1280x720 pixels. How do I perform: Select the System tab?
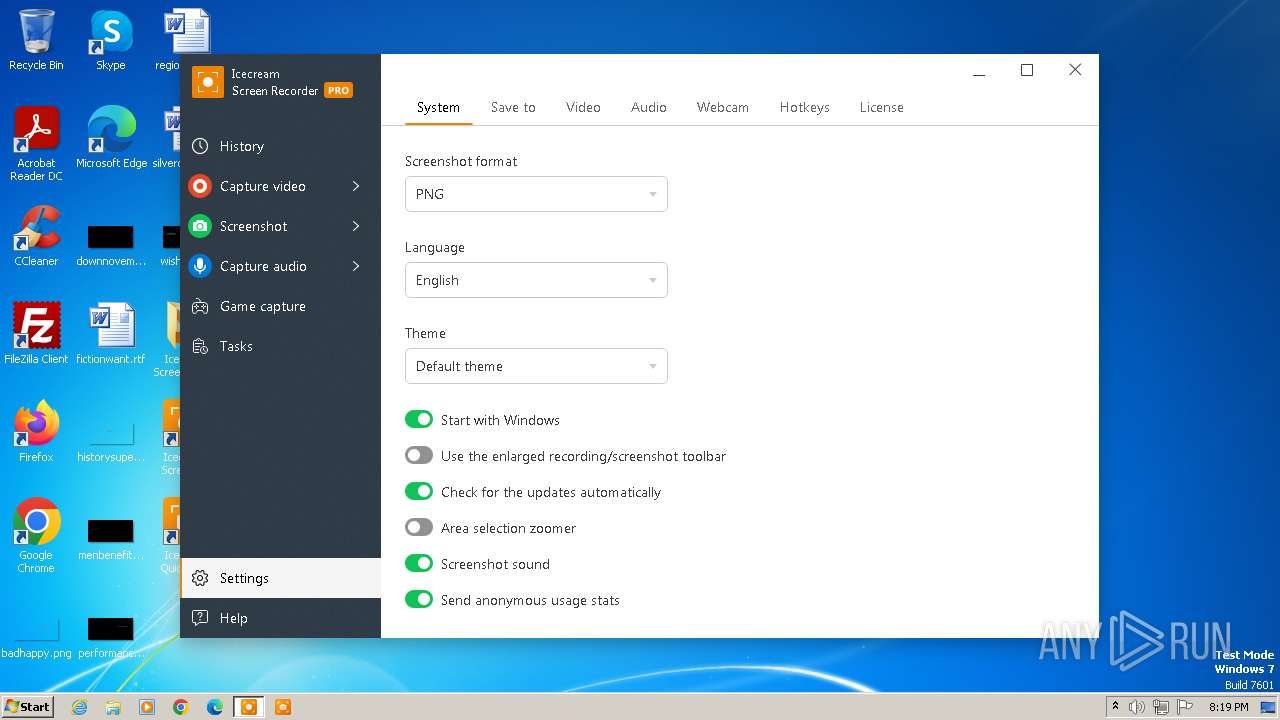(438, 107)
